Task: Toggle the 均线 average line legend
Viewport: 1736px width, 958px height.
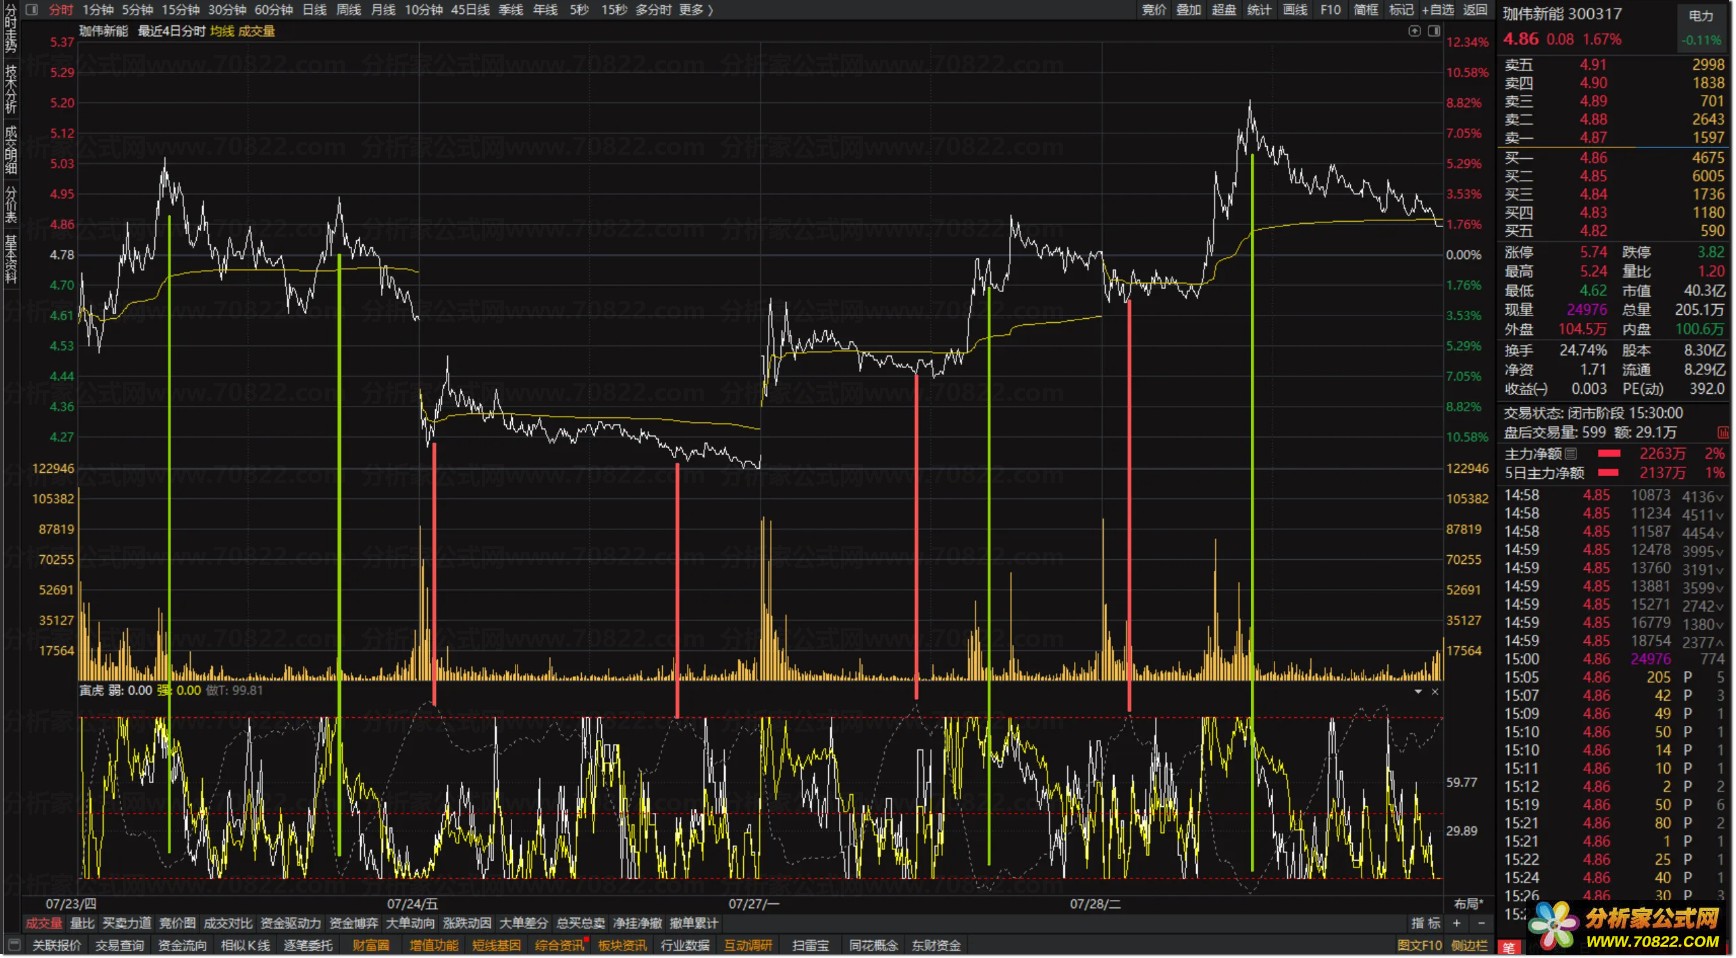Action: coord(222,31)
